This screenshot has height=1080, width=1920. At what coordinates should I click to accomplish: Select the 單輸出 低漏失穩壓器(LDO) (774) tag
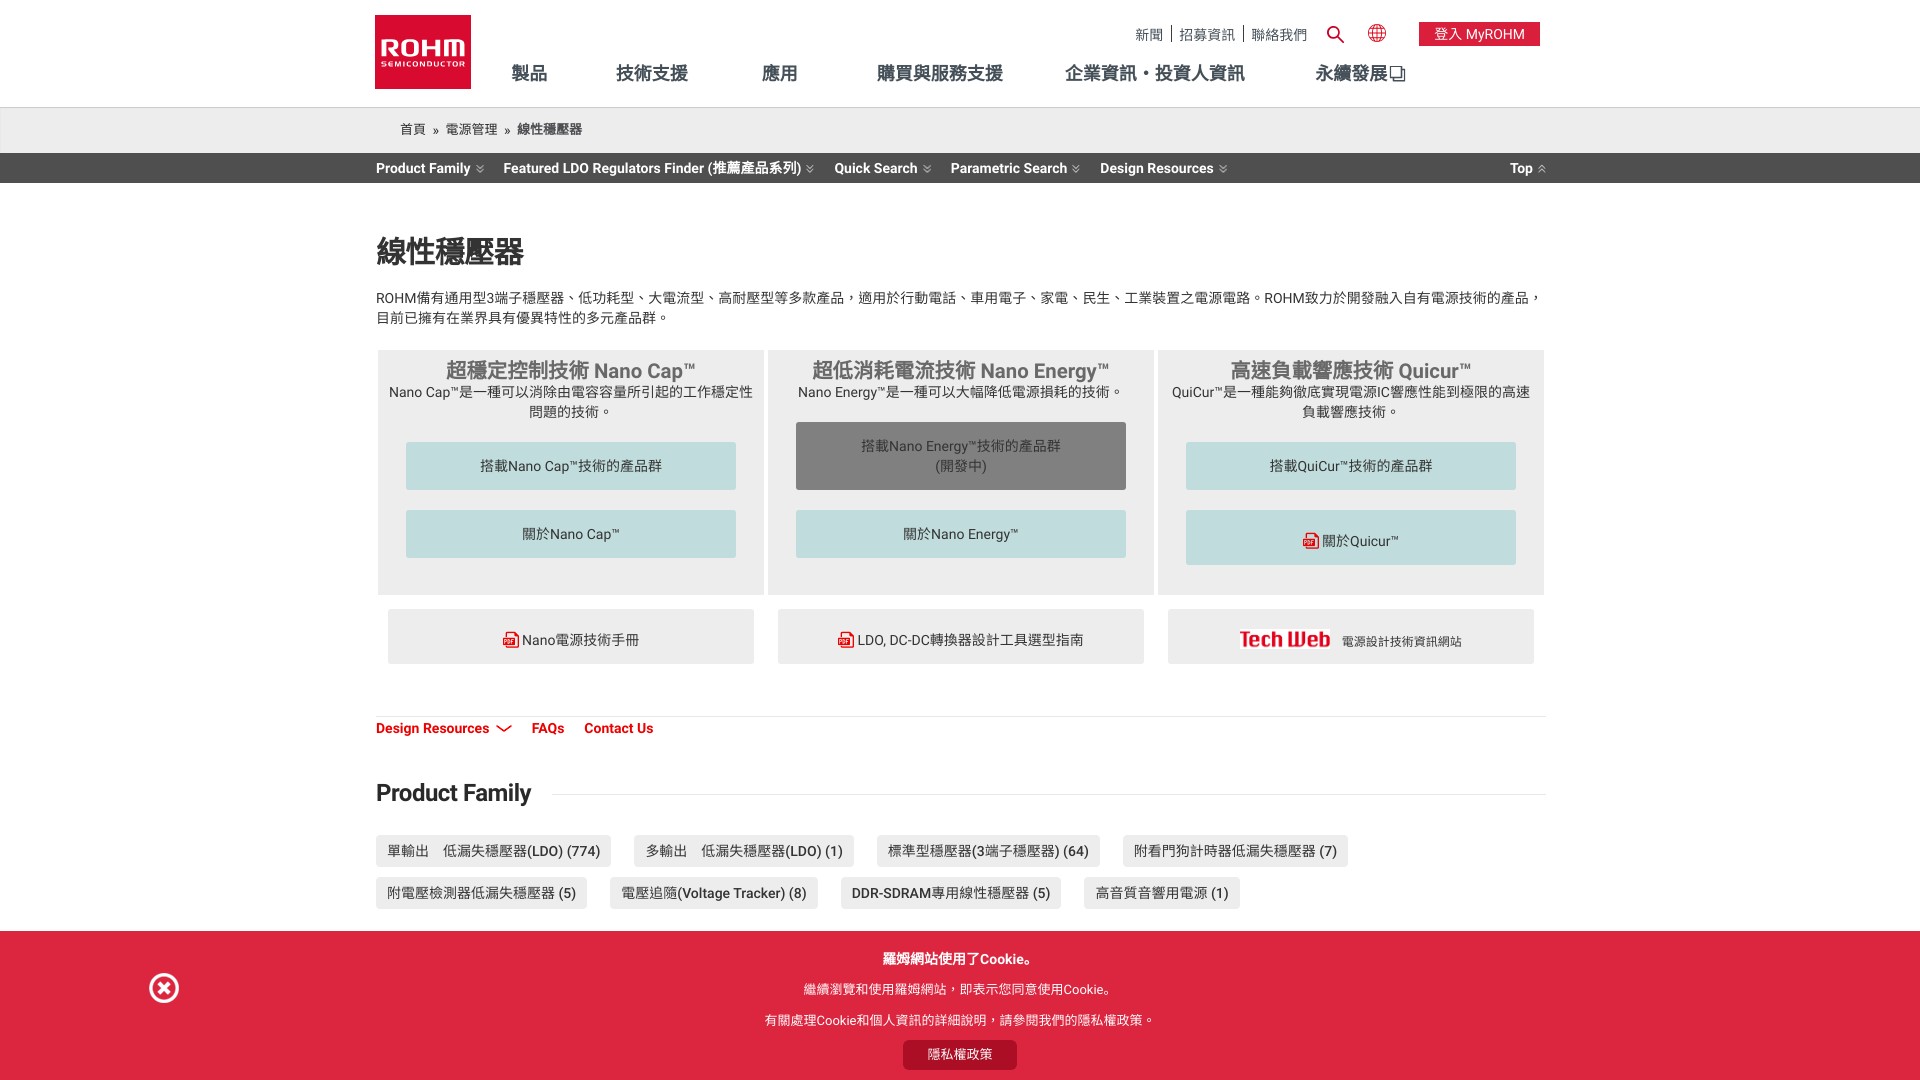(493, 851)
